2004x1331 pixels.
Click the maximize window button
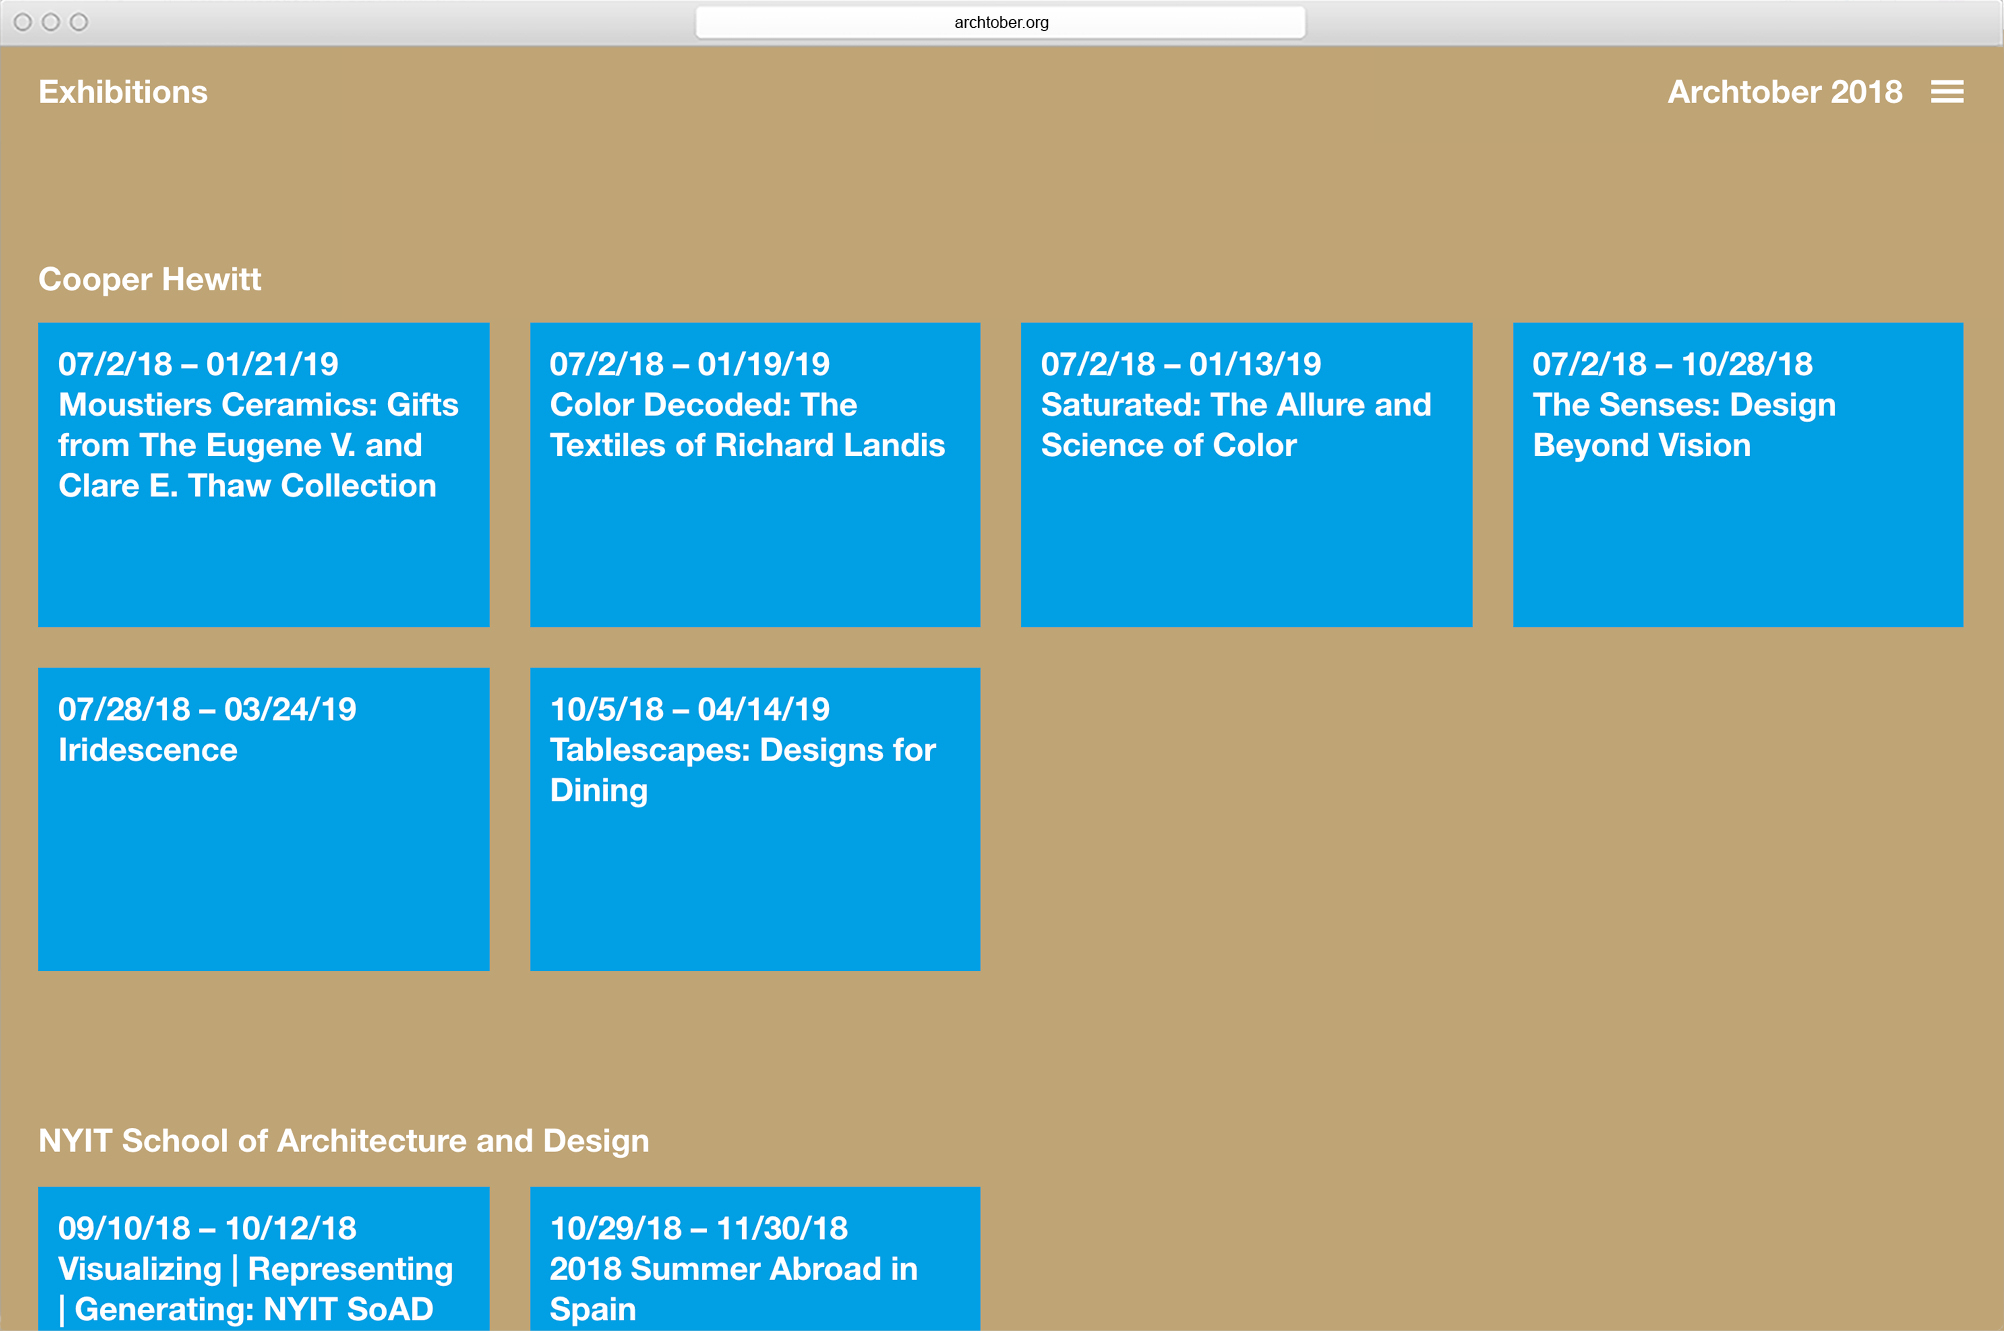tap(79, 22)
